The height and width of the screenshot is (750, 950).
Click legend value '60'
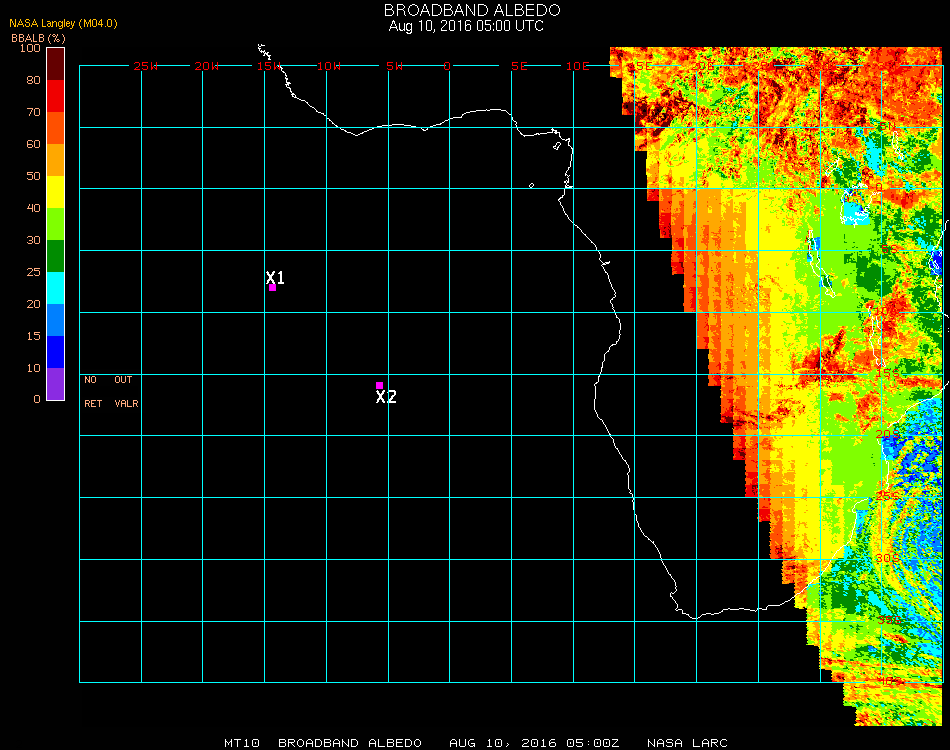coord(33,144)
